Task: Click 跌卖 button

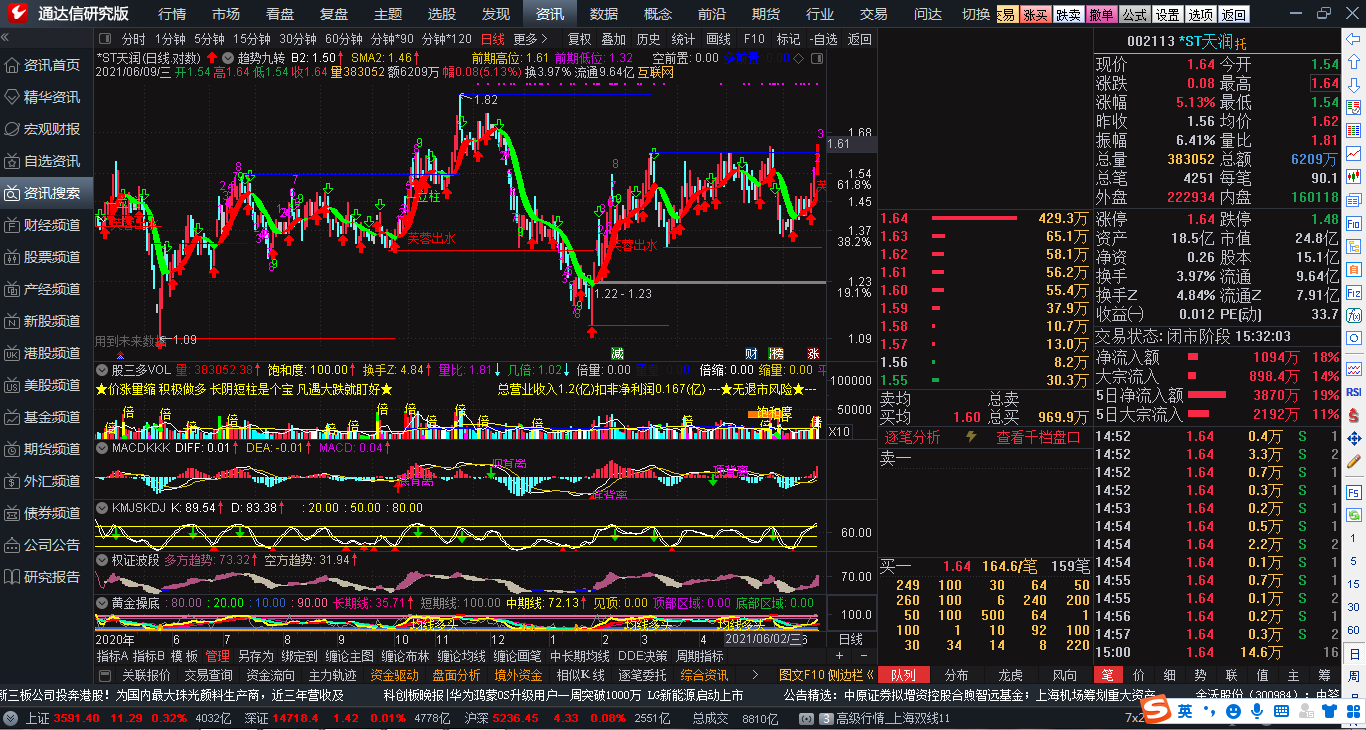Action: coord(1069,14)
